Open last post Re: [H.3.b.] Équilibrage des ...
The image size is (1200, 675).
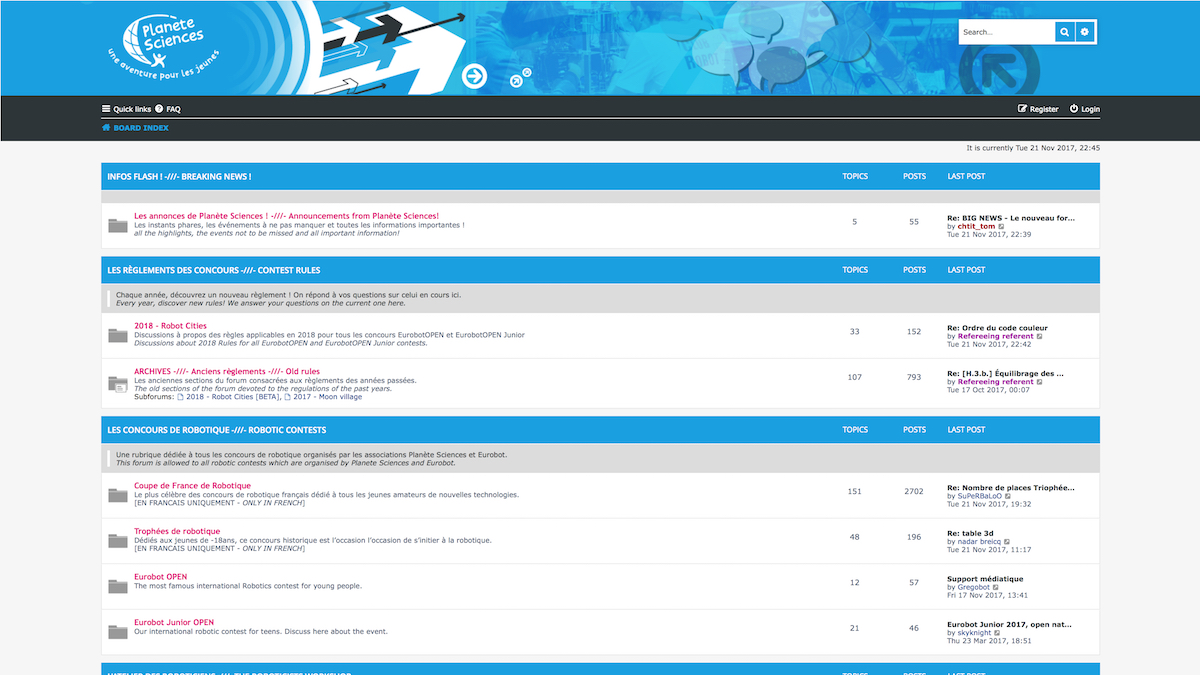1005,373
